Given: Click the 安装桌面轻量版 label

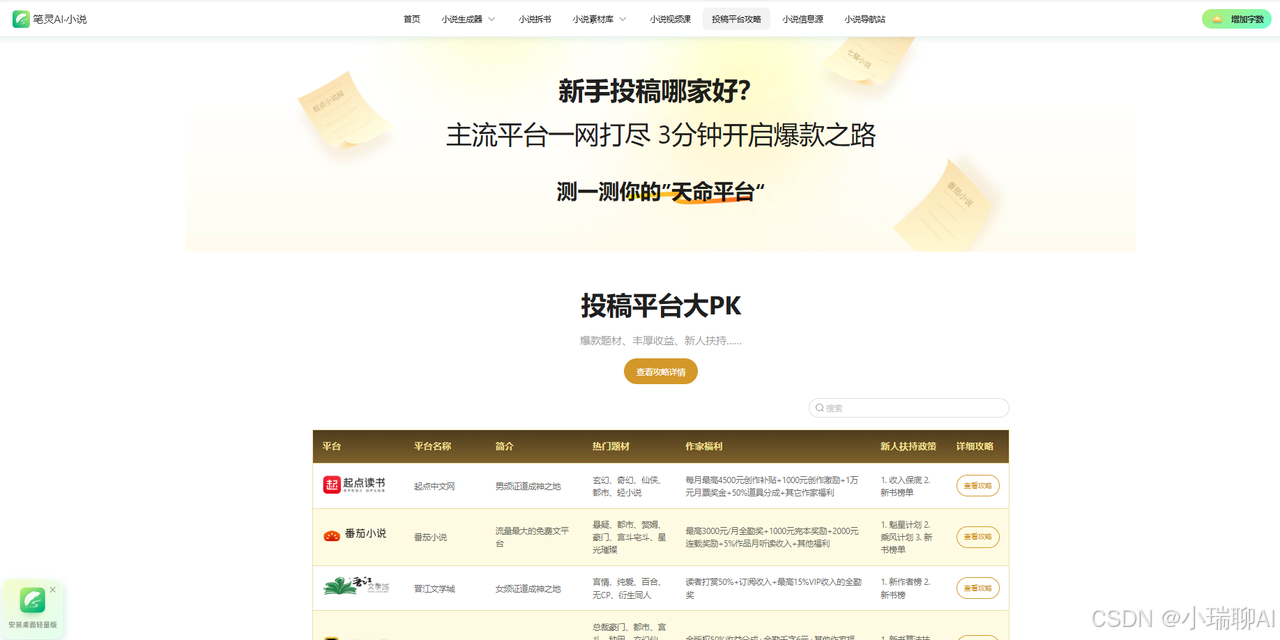Looking at the screenshot, I should [33, 625].
